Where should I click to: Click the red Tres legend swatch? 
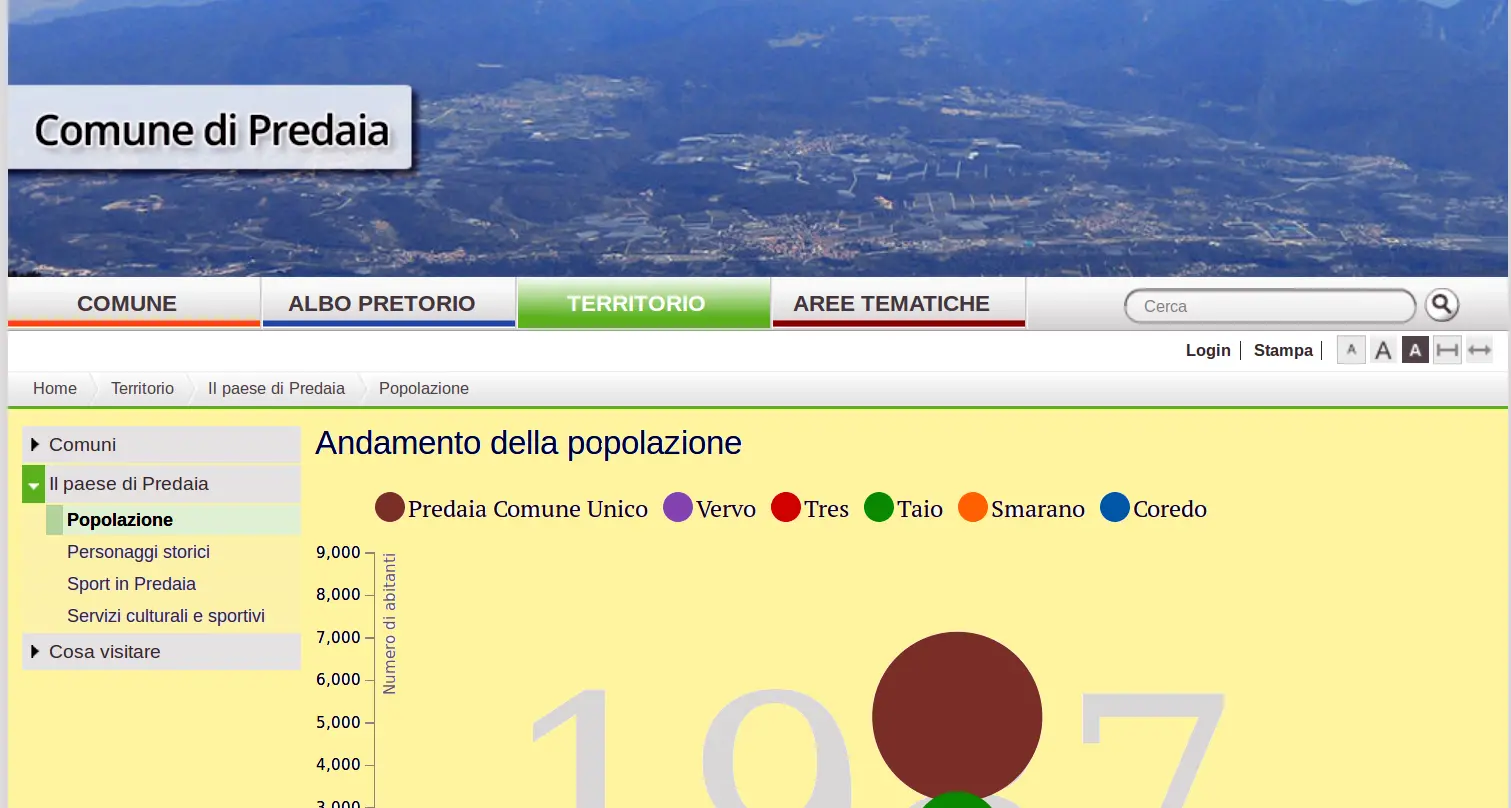coord(786,507)
